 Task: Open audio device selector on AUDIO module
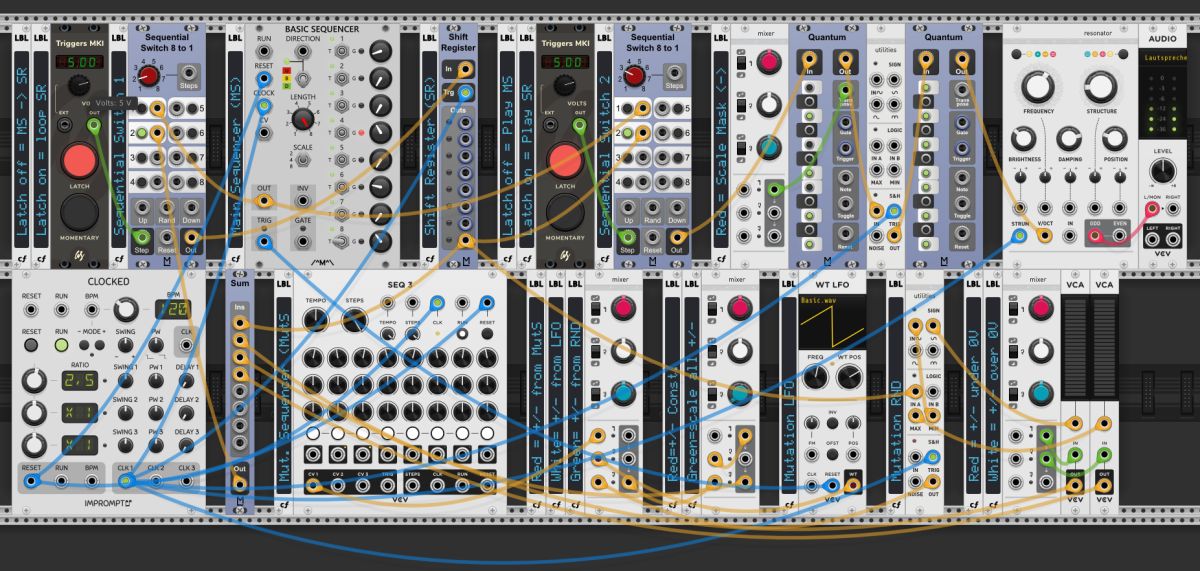[1161, 59]
